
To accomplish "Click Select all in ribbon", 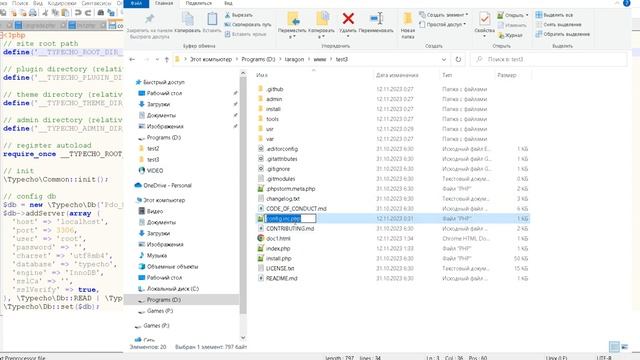I will [554, 15].
